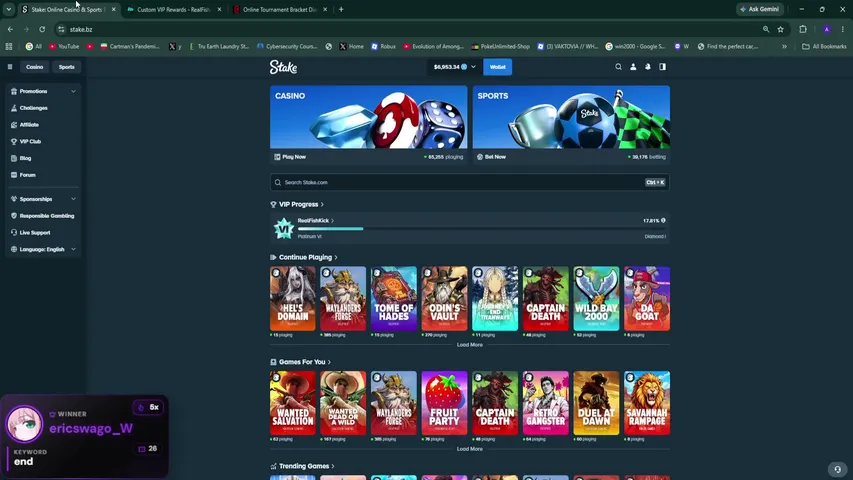Open a new browser tab
853x480 pixels.
click(341, 9)
